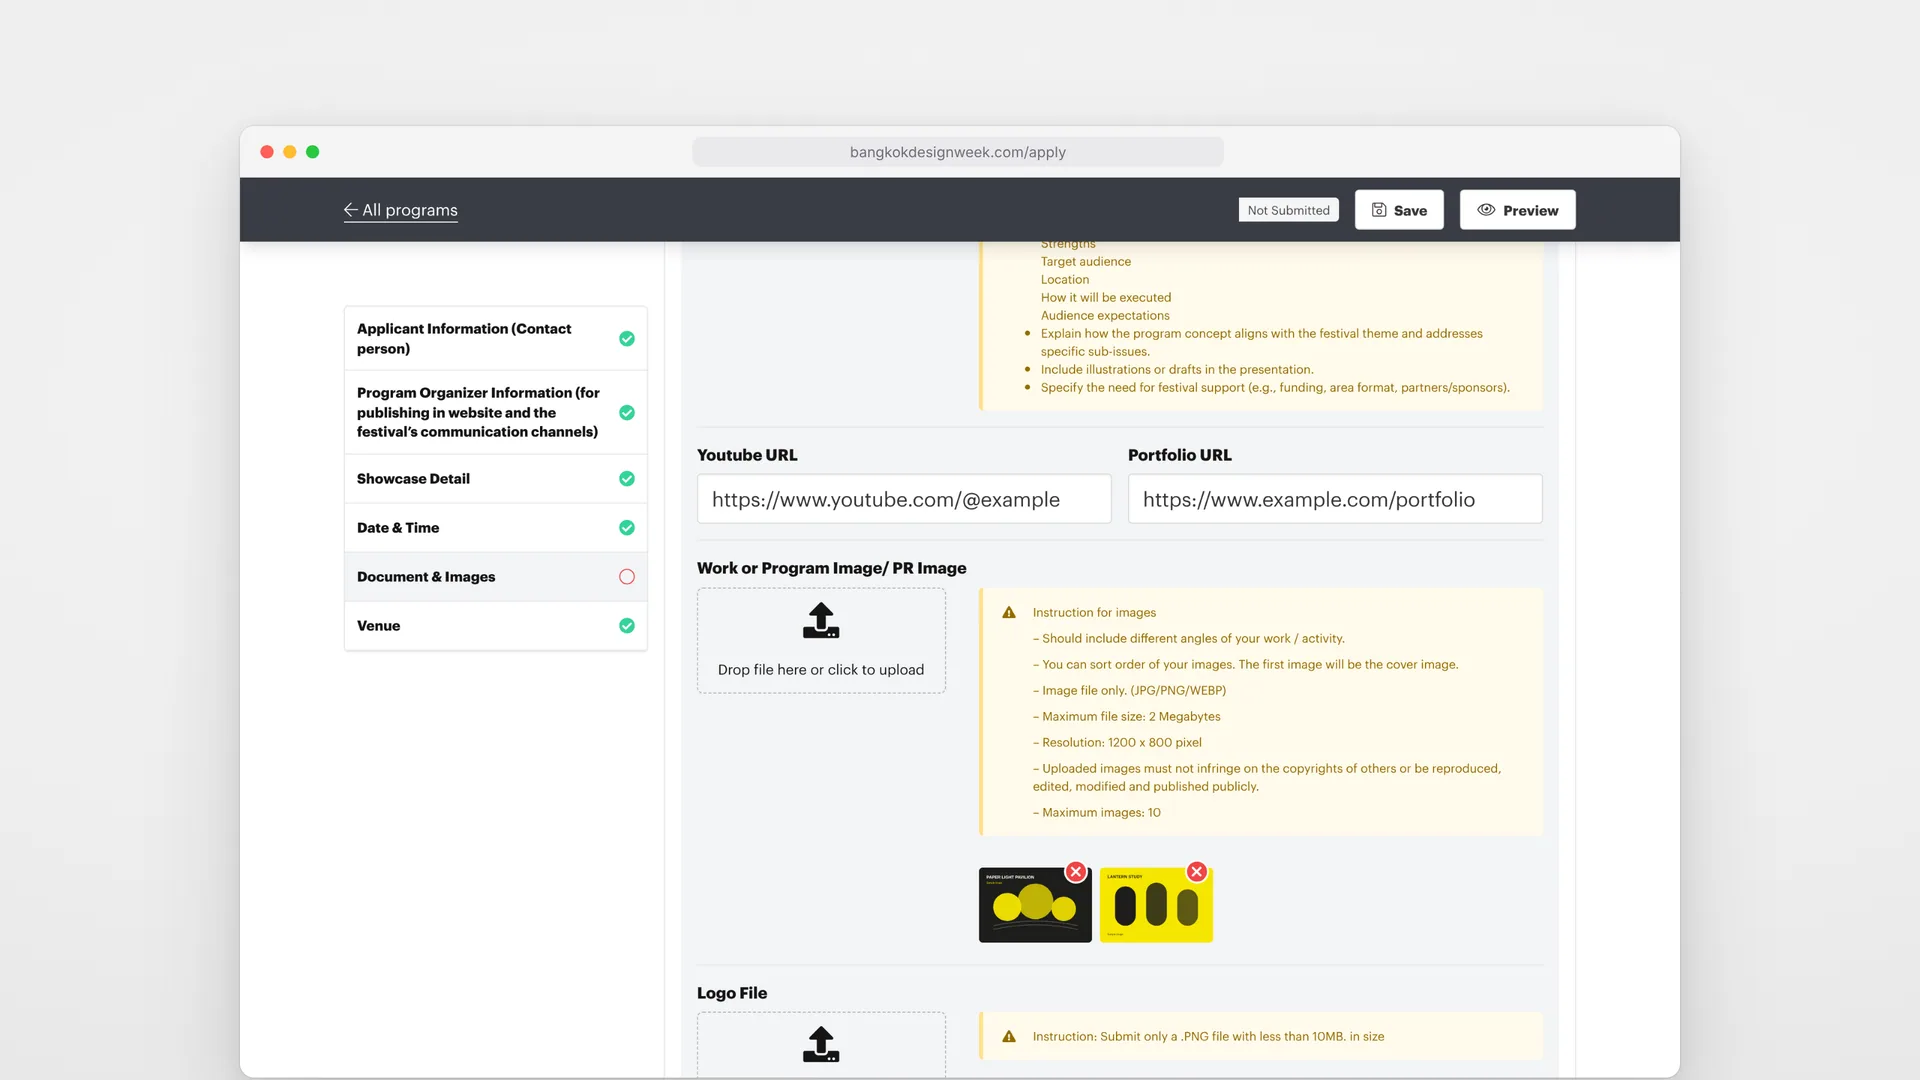1920x1080 pixels.
Task: Open the Preview button
Action: click(x=1517, y=210)
